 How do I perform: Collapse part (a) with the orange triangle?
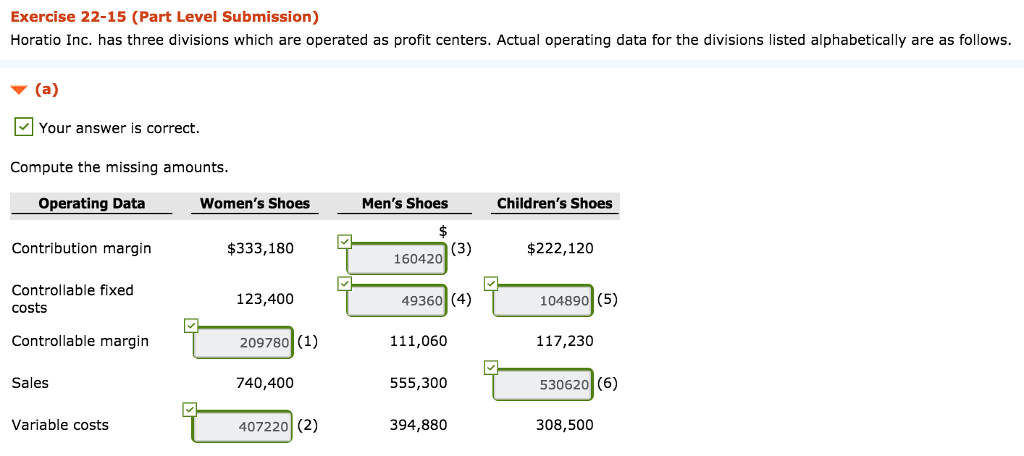pos(18,90)
